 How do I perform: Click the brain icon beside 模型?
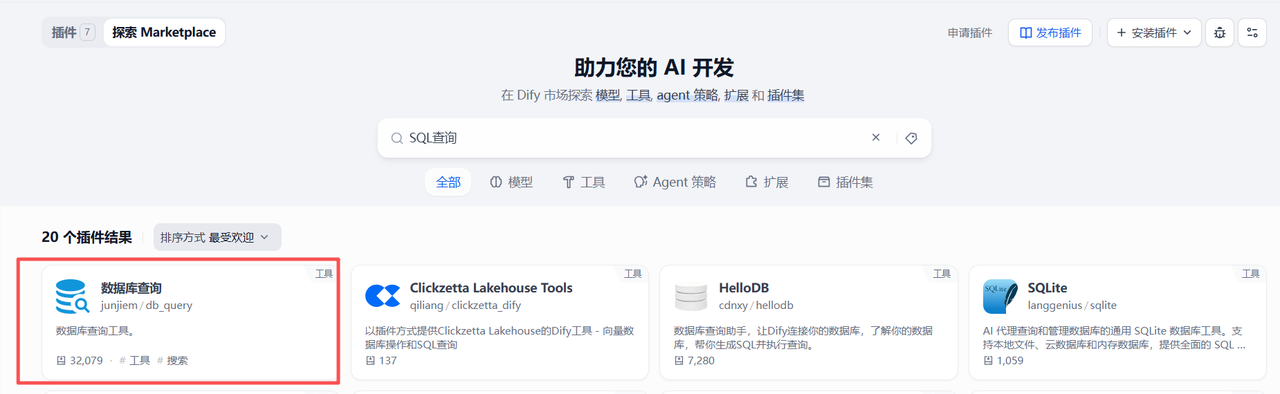tap(495, 182)
